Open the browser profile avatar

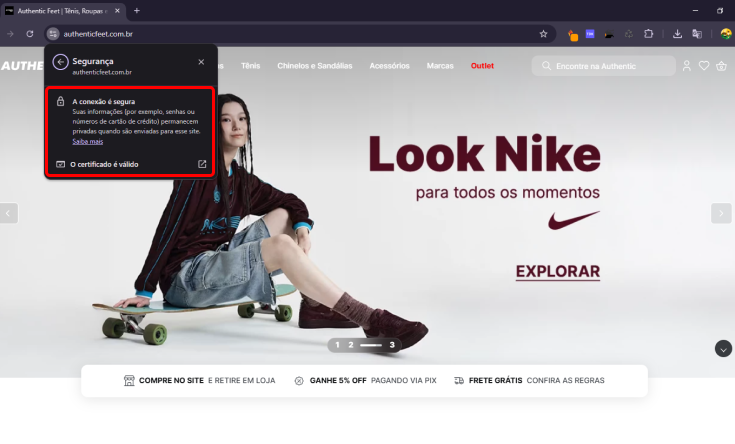click(x=726, y=34)
